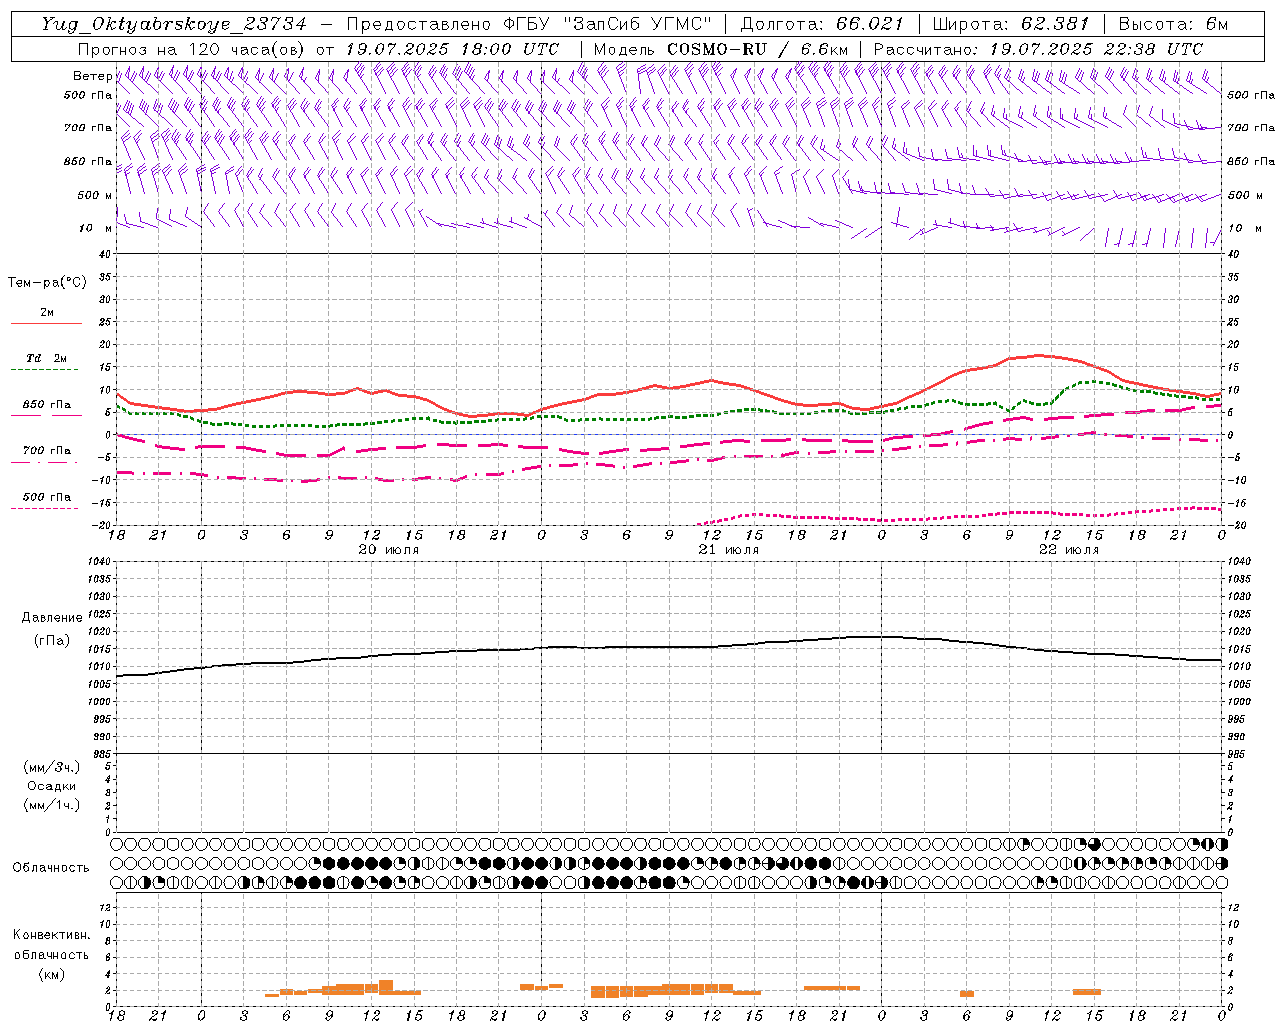This screenshot has width=1280, height=1024.
Task: Click the 'Рассчитано: 19.07.2025 22:38 UTC' text
Action: pos(1038,49)
